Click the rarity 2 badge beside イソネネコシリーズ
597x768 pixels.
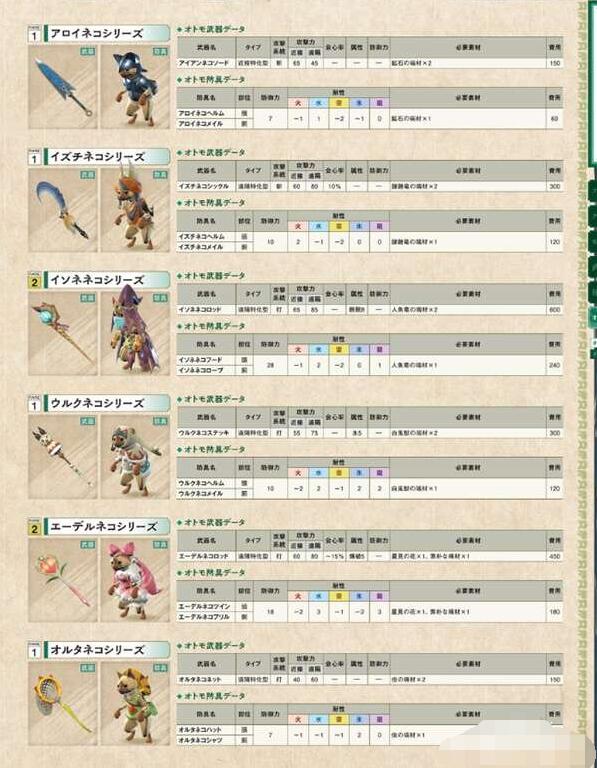(x=34, y=282)
